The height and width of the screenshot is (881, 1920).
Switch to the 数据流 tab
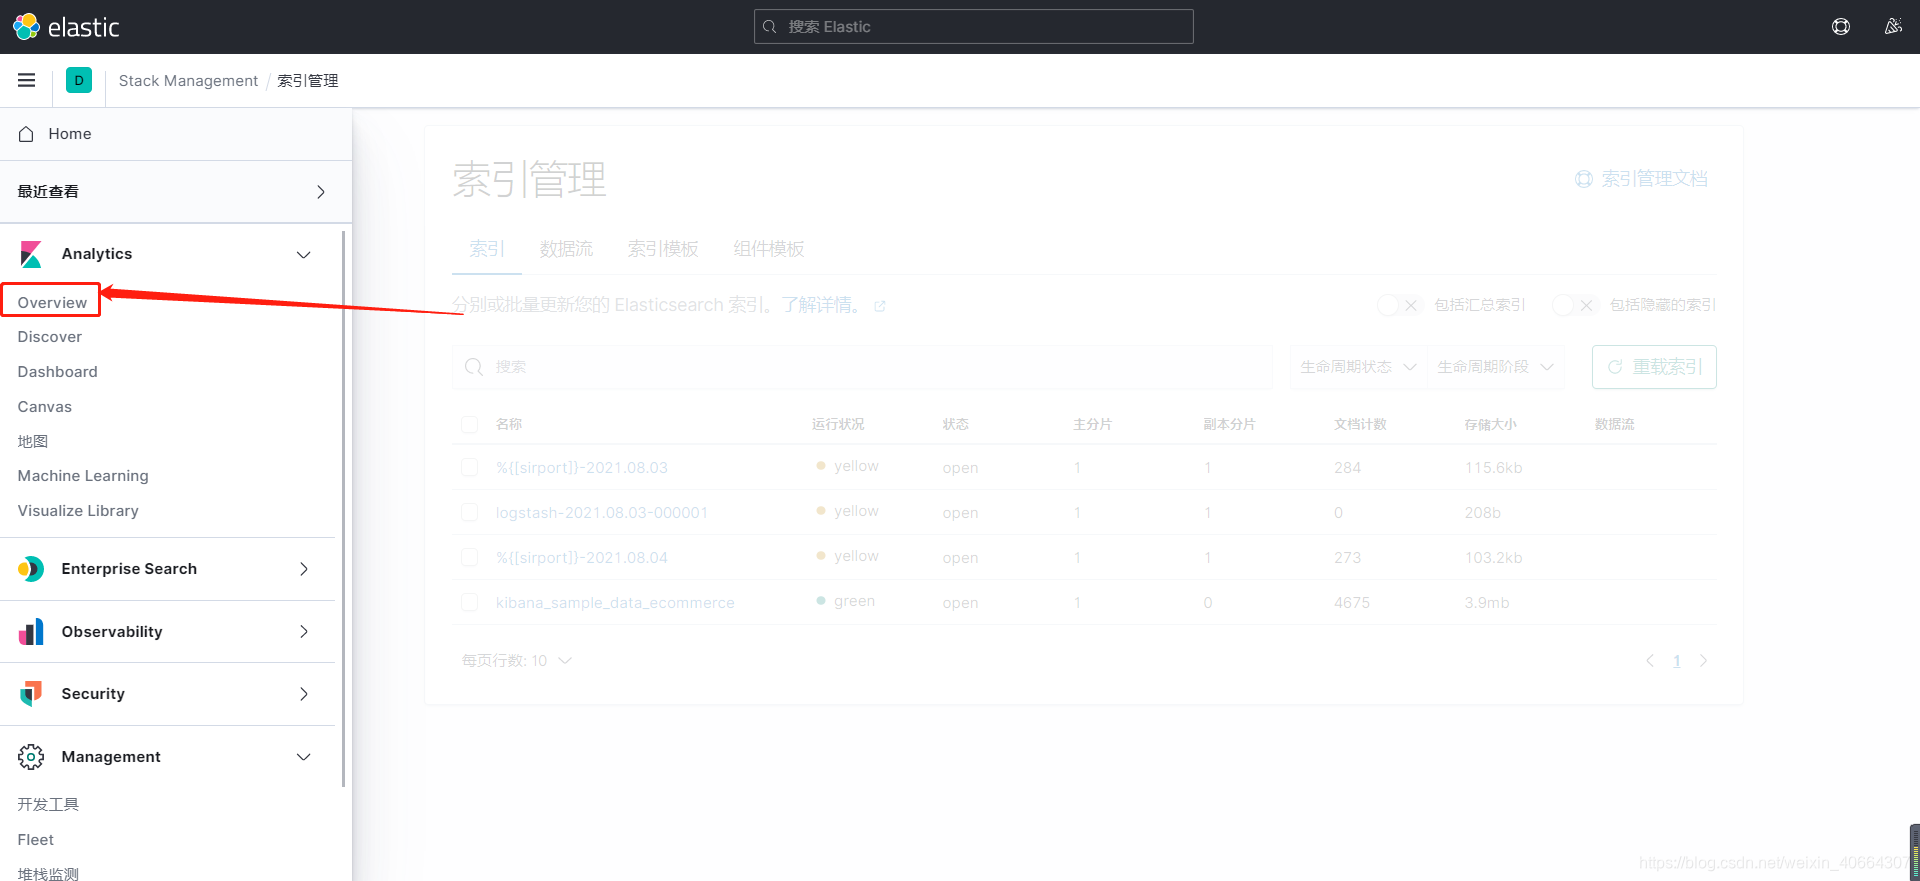(x=566, y=249)
